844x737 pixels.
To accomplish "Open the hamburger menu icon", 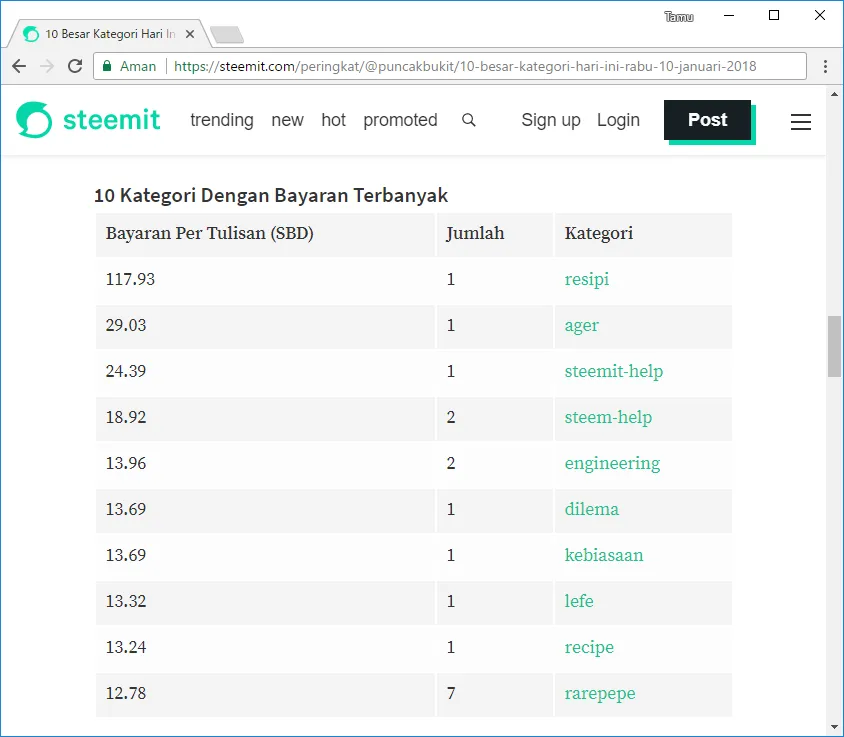I will [x=800, y=122].
